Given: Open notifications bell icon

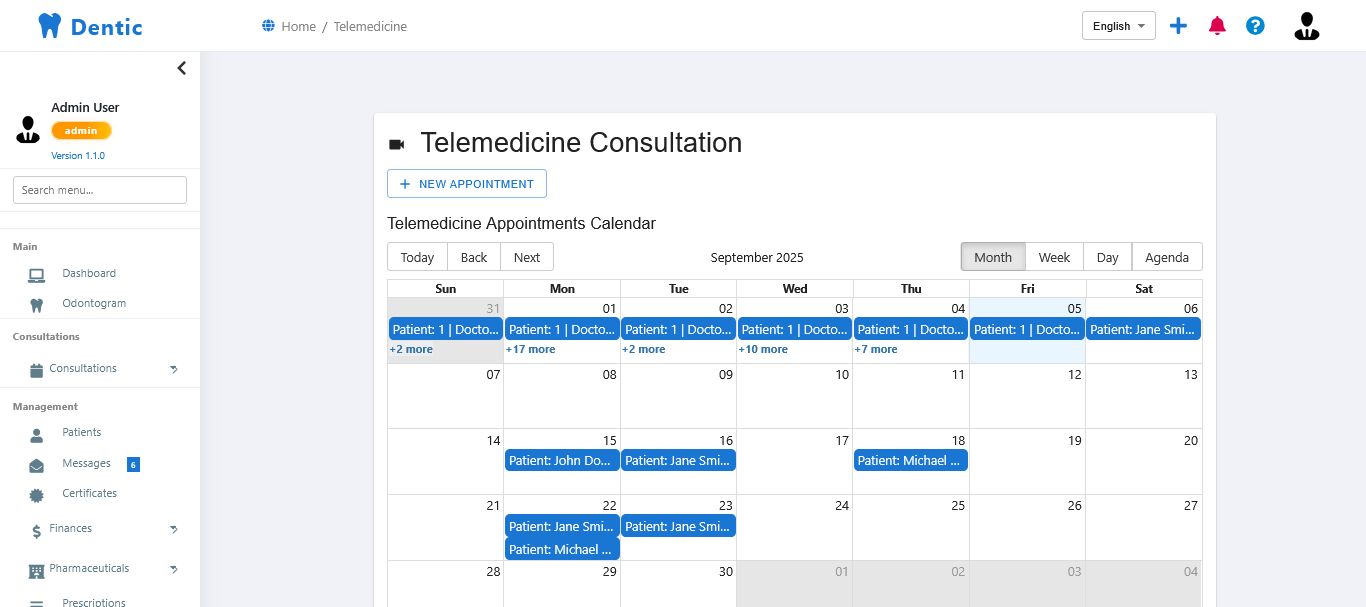Looking at the screenshot, I should (x=1217, y=26).
